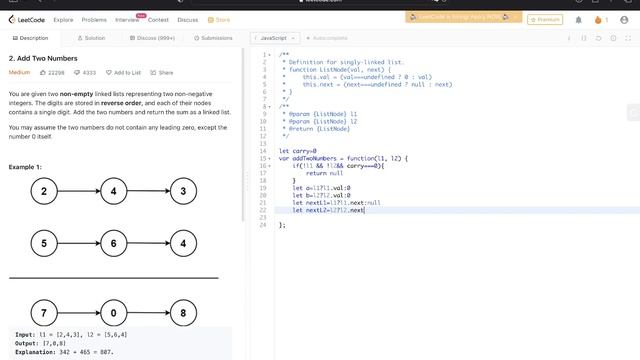Click the side tab on the right editor edge
The width and height of the screenshot is (640, 360).
click(x=633, y=113)
